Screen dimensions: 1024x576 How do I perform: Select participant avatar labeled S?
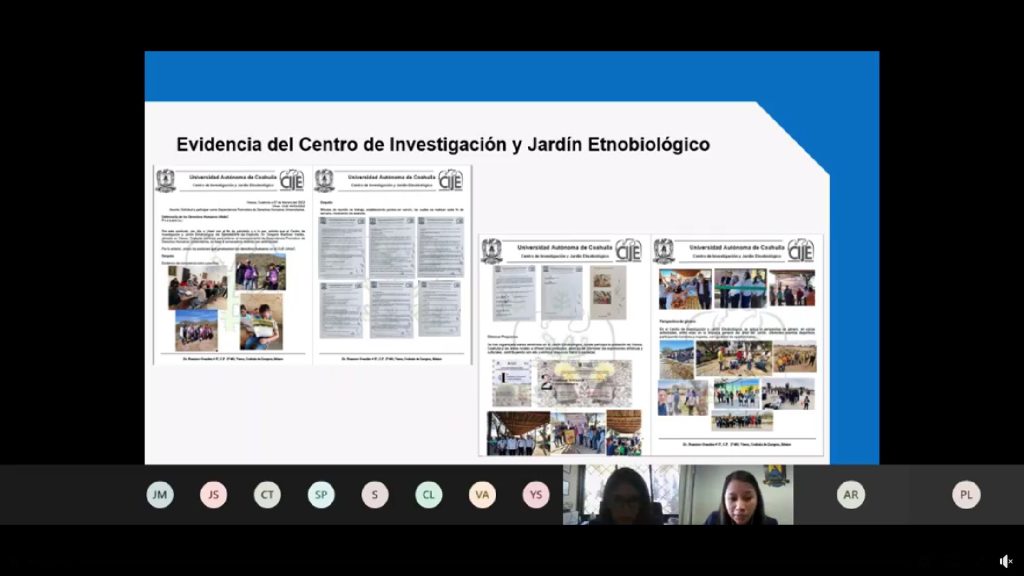375,495
